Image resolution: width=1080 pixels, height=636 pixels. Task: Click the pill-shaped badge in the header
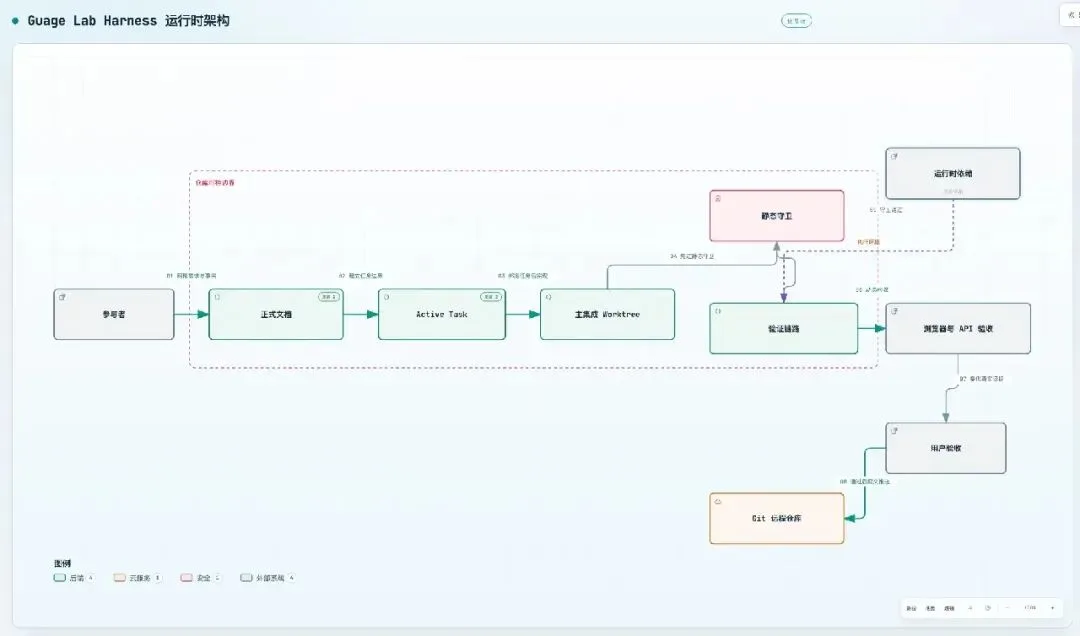pyautogui.click(x=796, y=21)
